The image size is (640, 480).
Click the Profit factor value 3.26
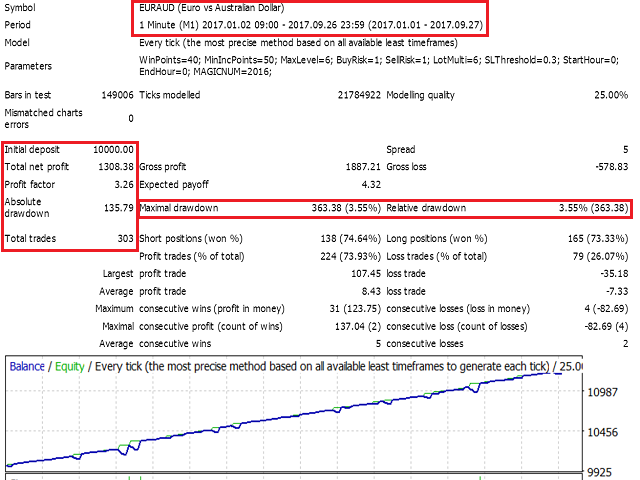click(x=120, y=185)
